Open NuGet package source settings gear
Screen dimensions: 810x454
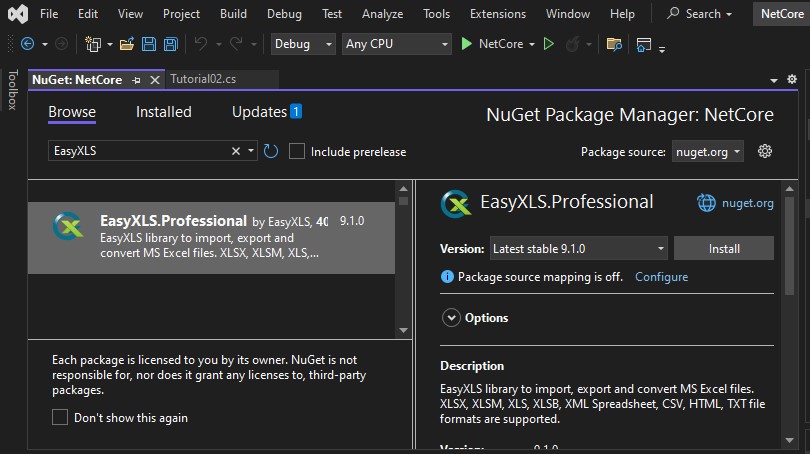(x=765, y=151)
